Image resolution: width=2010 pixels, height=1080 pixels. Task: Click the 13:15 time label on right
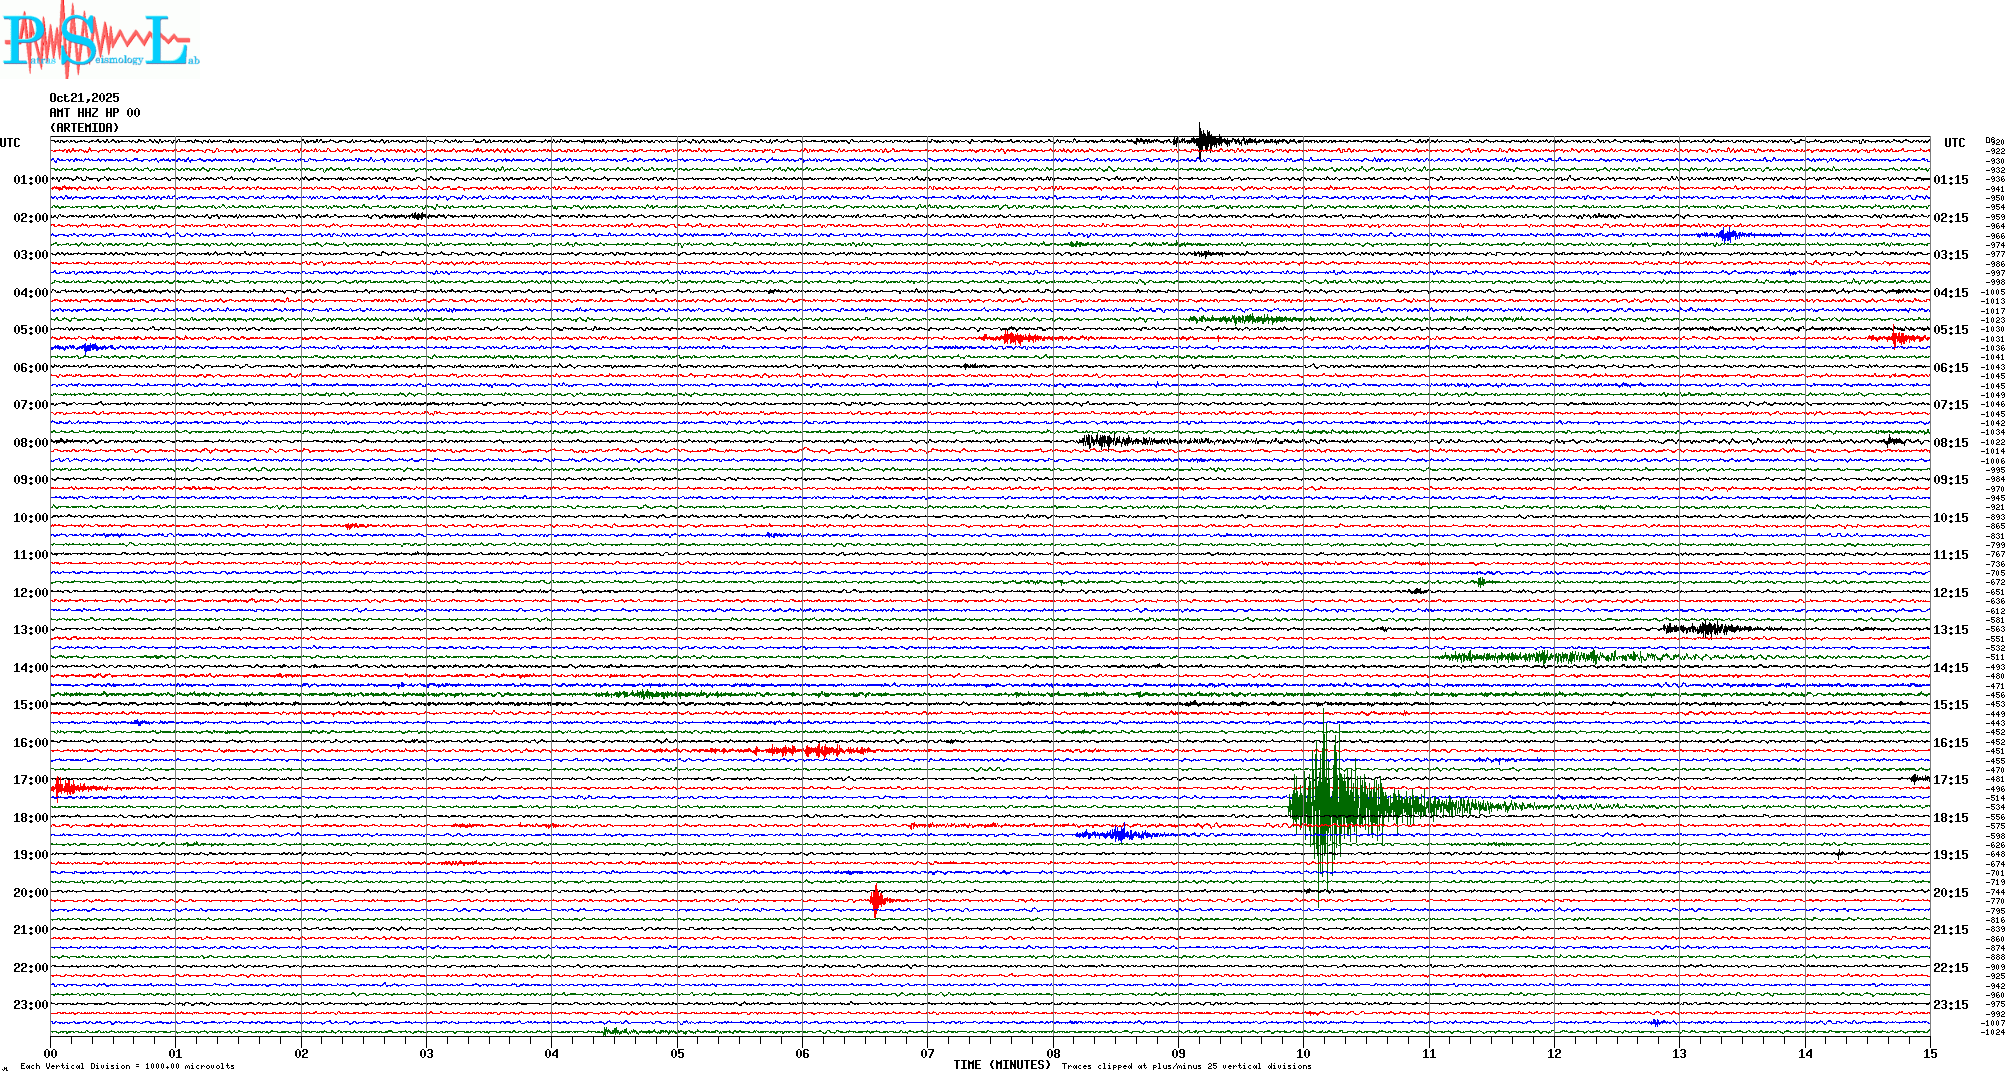click(1951, 630)
